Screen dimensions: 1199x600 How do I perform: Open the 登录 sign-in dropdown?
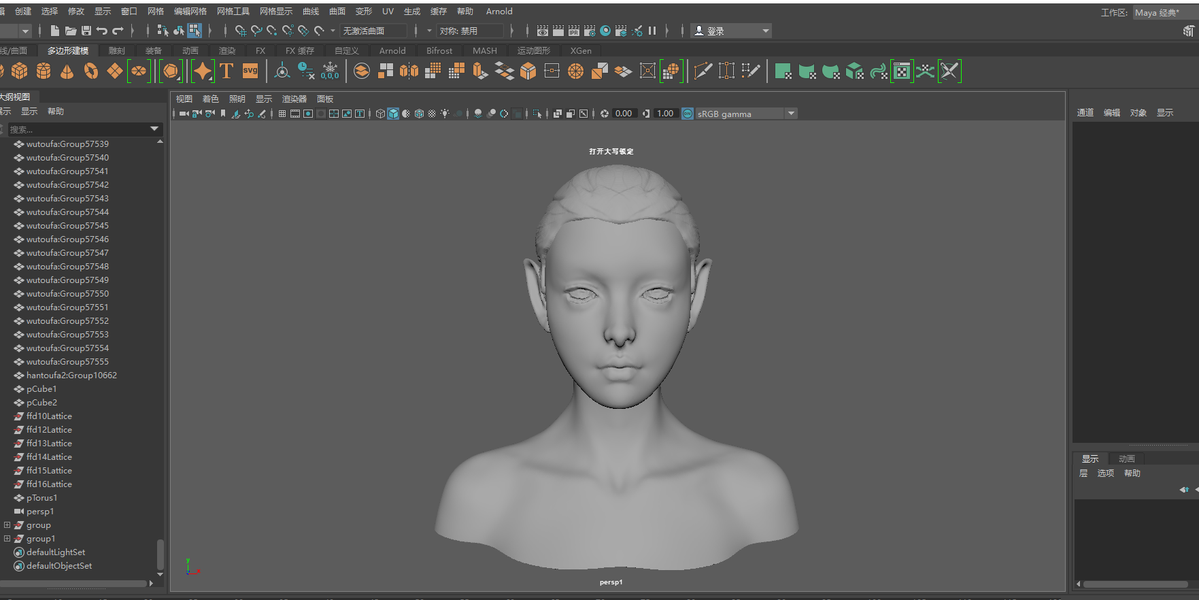(x=732, y=31)
